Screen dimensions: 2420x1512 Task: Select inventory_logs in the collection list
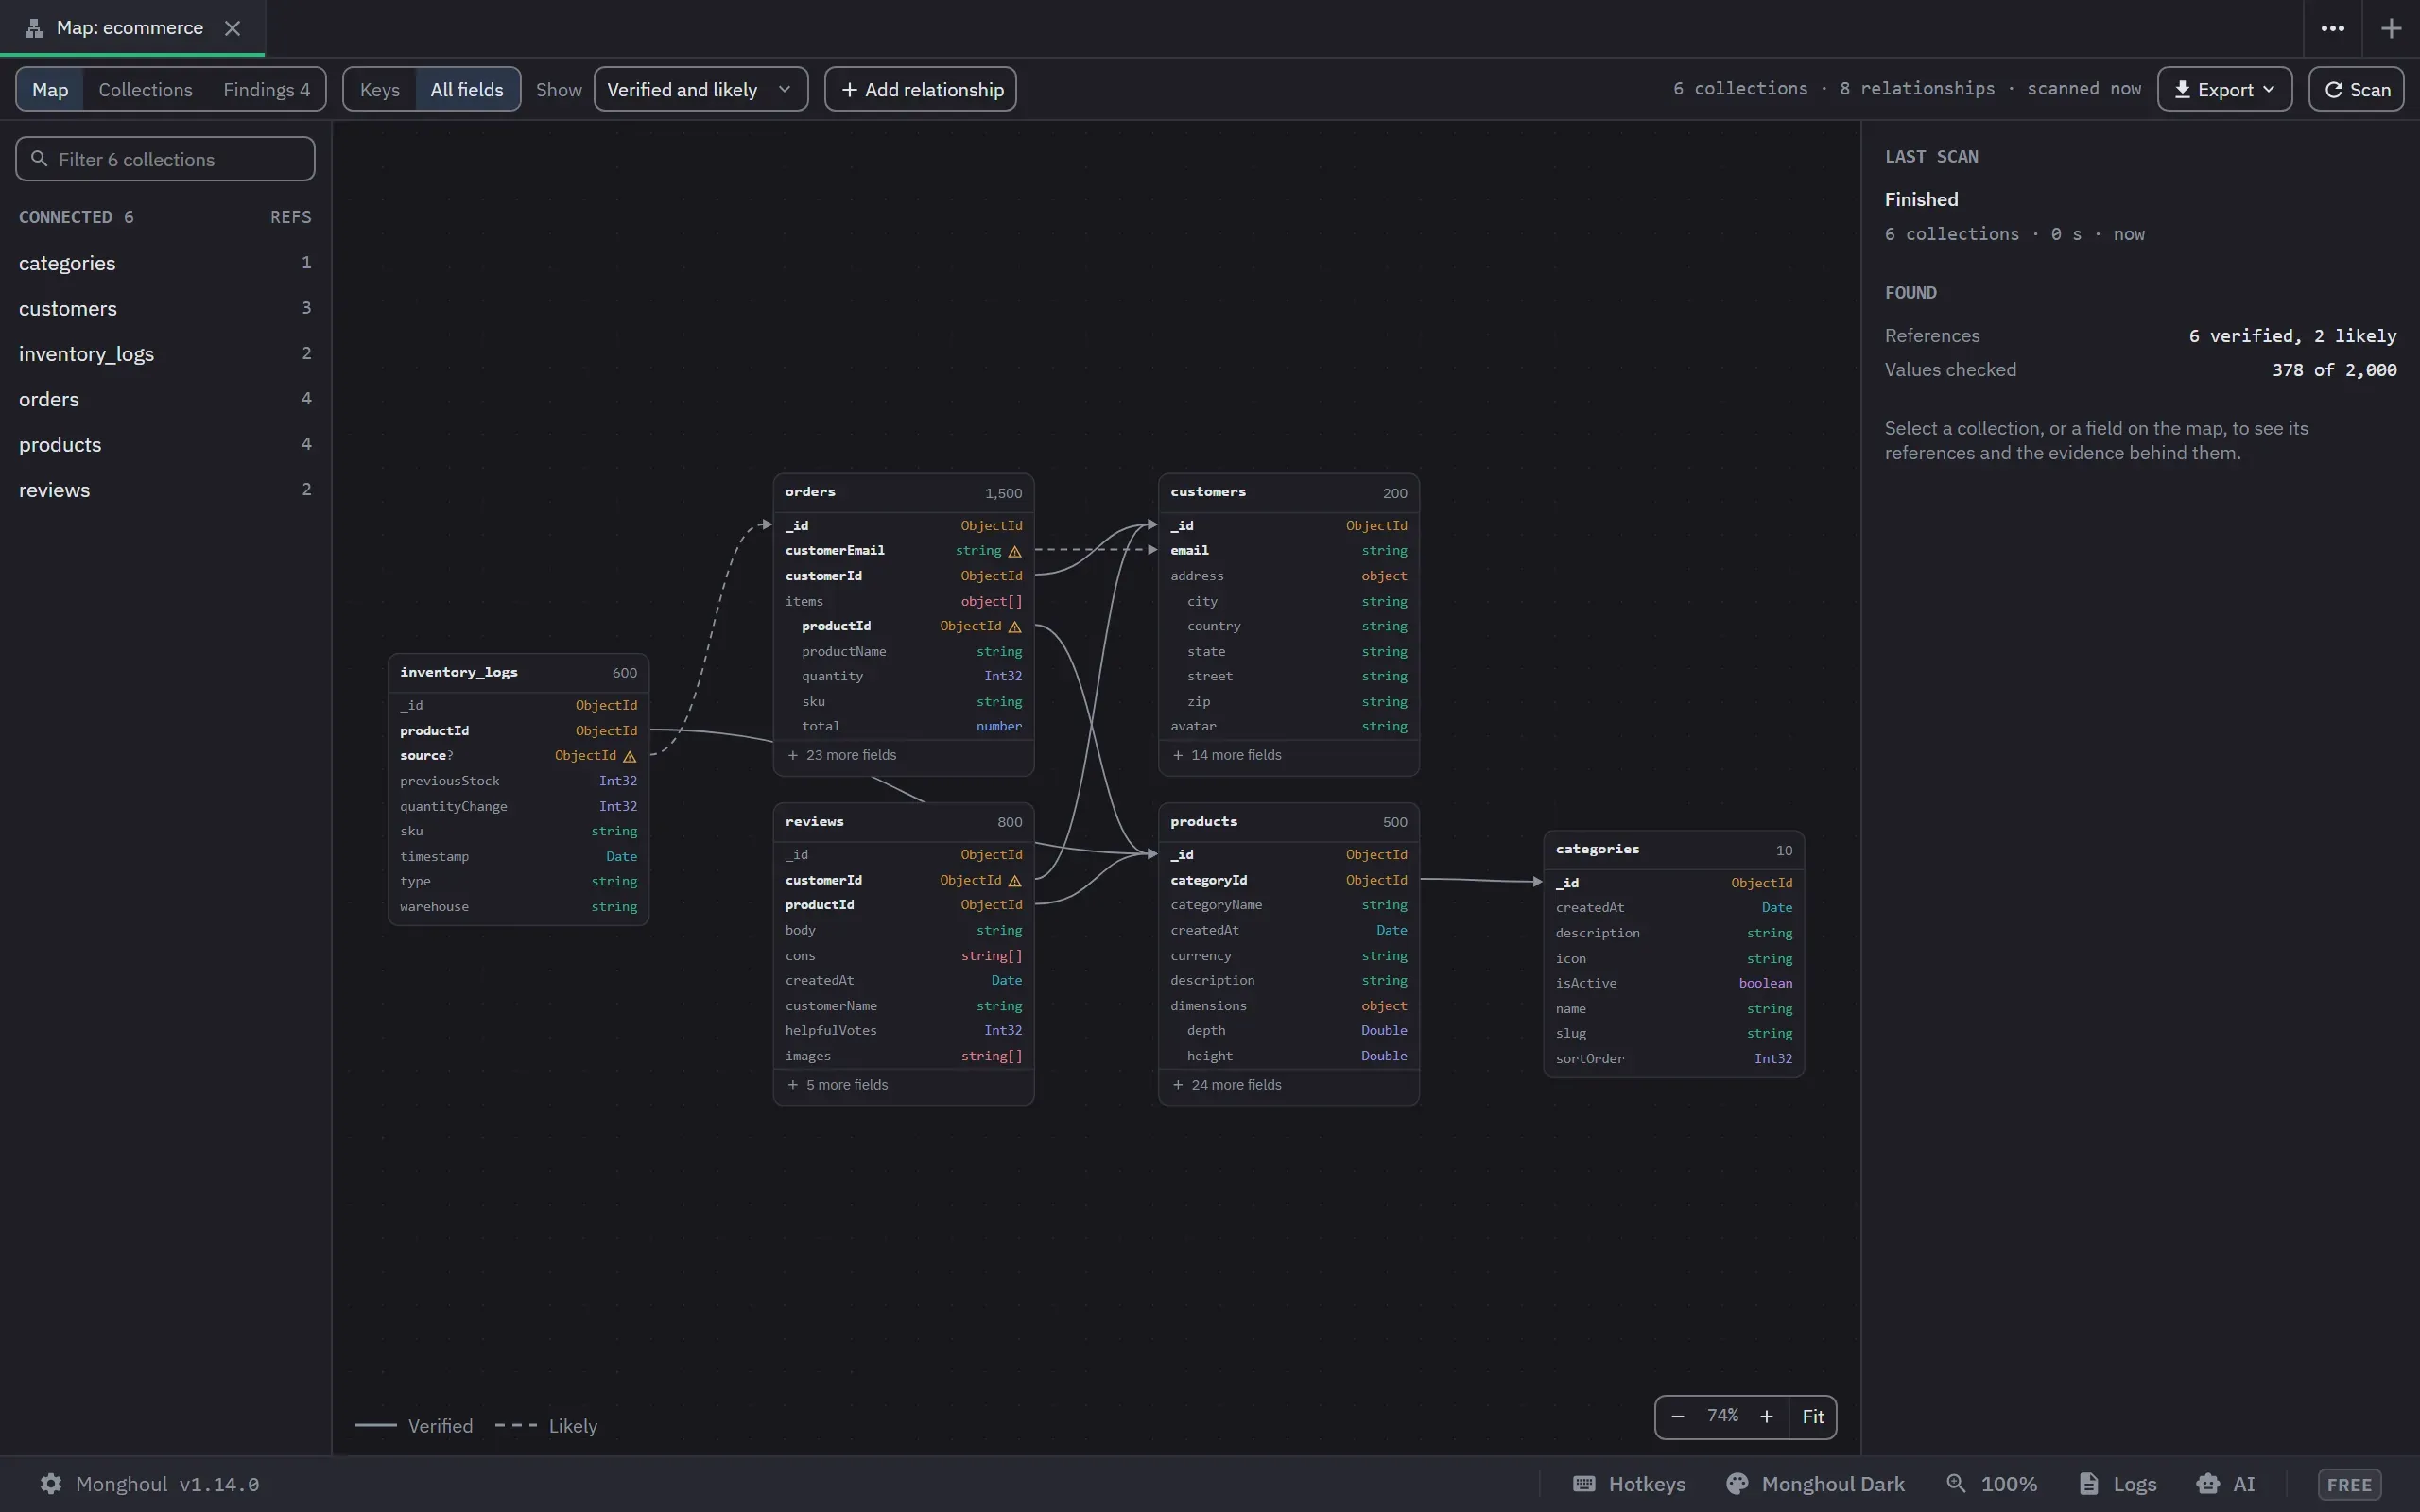coord(165,354)
